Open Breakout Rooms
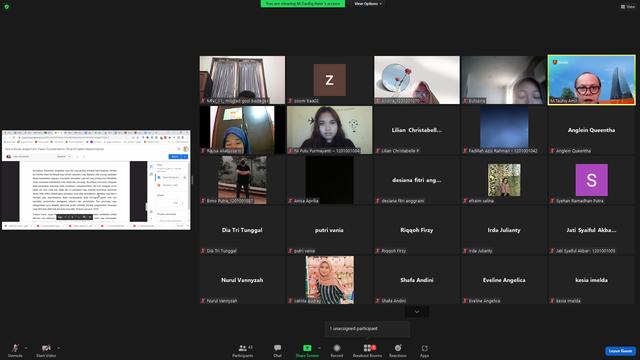This screenshot has height=360, width=640. (367, 350)
